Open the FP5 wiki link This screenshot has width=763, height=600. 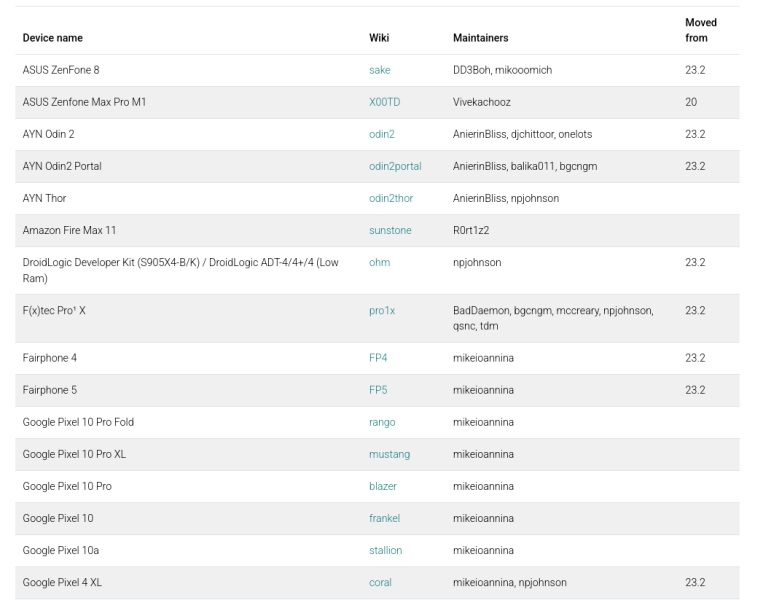[x=378, y=390]
